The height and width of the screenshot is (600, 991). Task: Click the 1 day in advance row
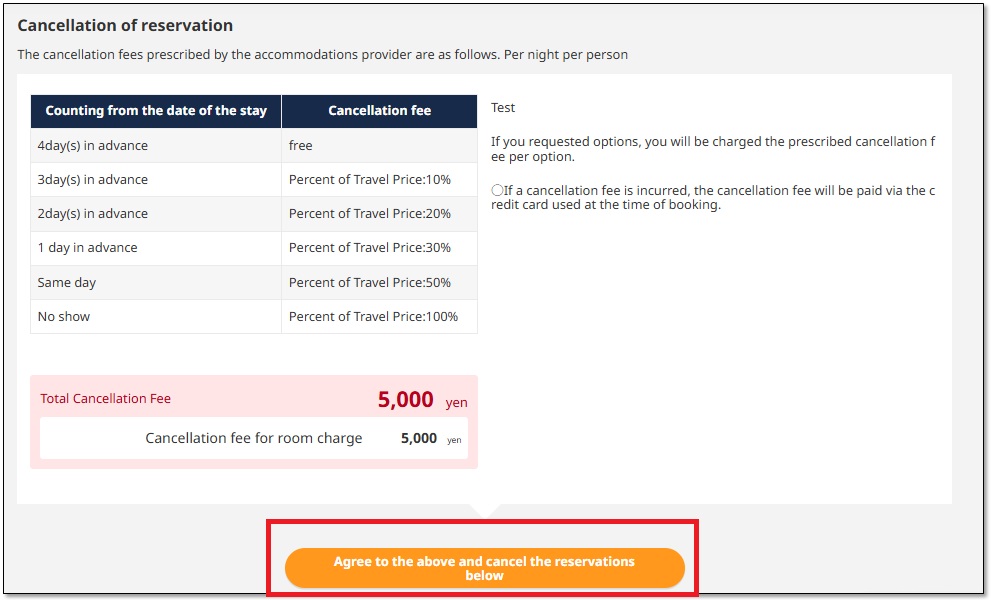(x=88, y=248)
